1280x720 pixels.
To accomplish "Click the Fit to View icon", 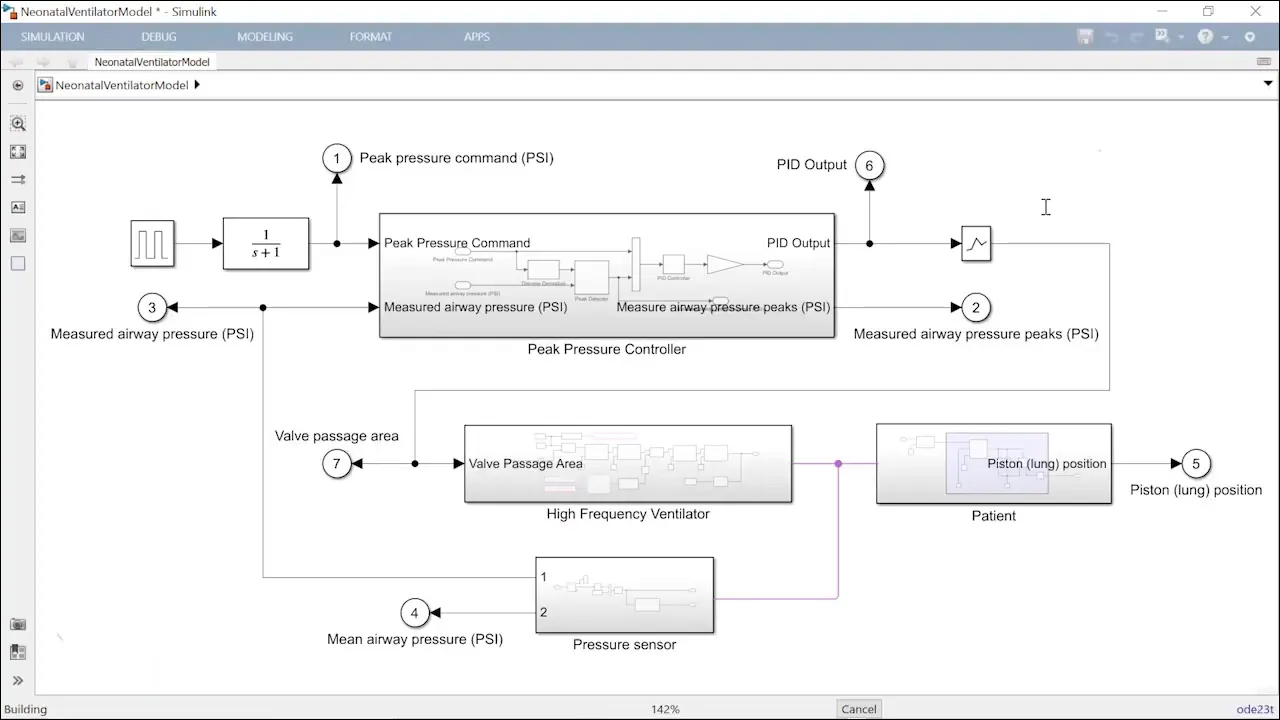I will pyautogui.click(x=18, y=152).
